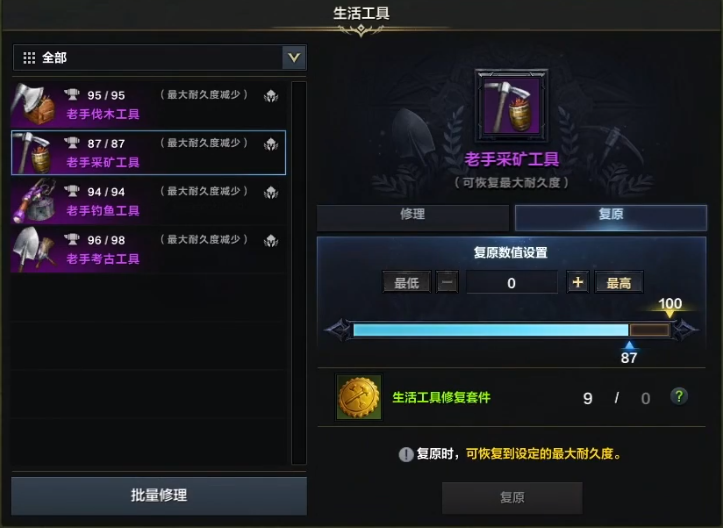Select the 老手伐木工具 axe icon
The height and width of the screenshot is (528, 723).
(x=34, y=104)
